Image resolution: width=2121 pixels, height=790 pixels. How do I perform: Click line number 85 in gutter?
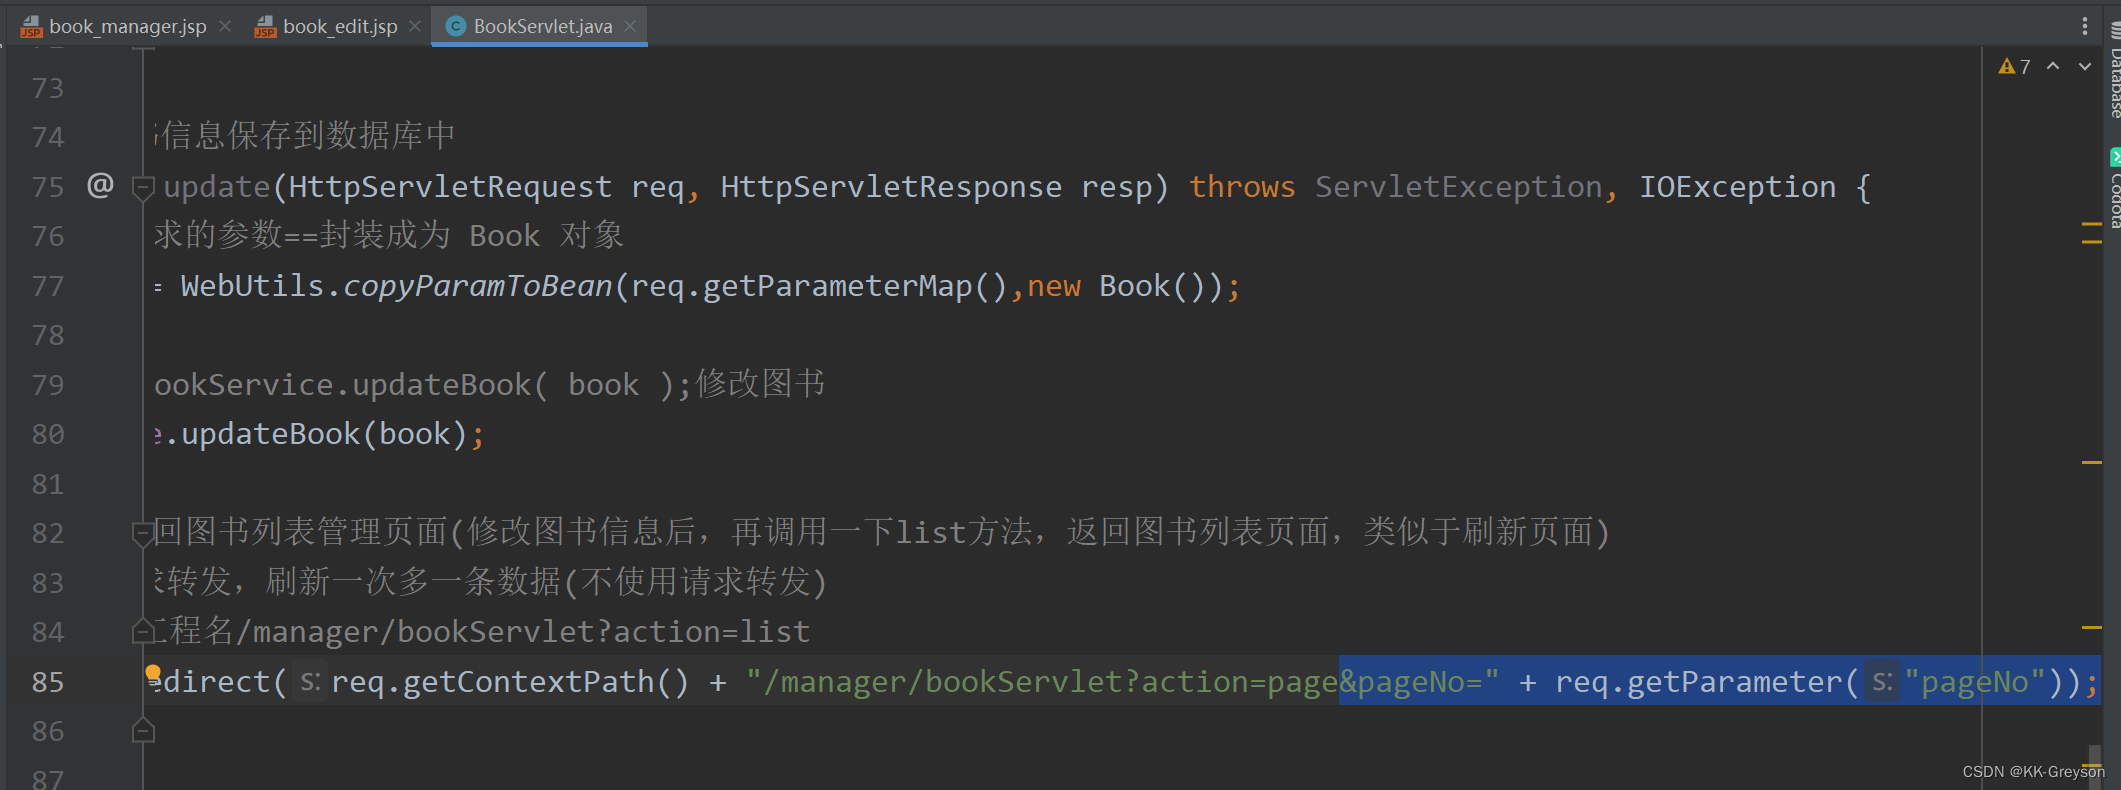pos(48,682)
